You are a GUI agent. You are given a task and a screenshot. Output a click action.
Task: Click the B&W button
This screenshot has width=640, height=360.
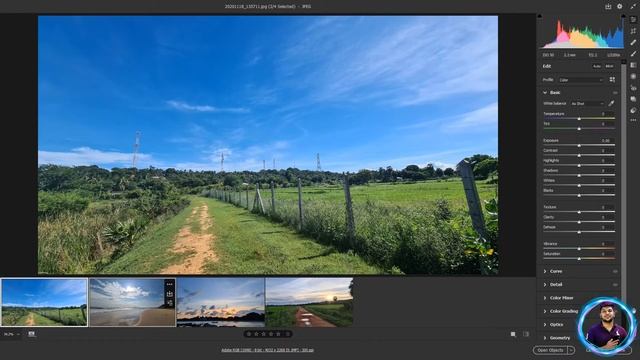click(x=609, y=66)
